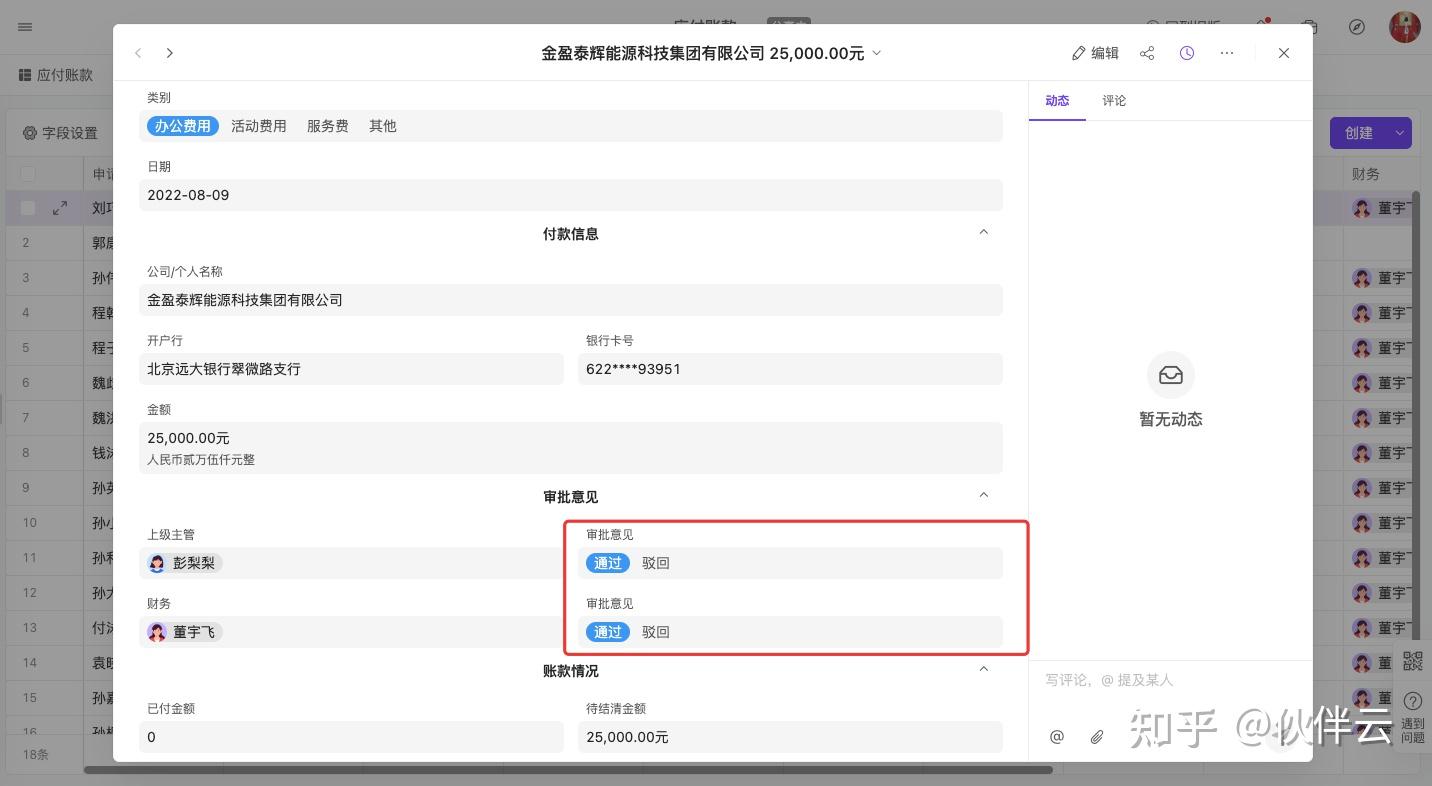
Task: Select 驳回 for 财务 approval
Action: pyautogui.click(x=656, y=632)
